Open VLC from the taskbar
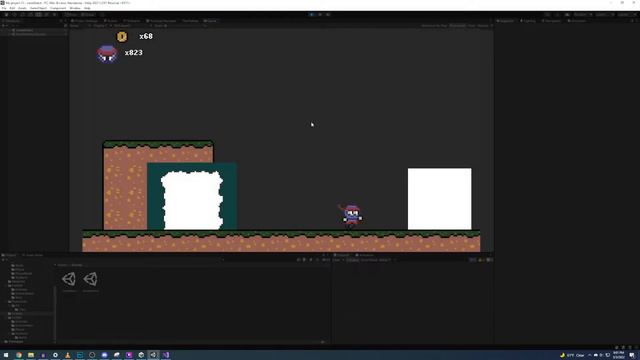The image size is (640, 360). click(67, 355)
